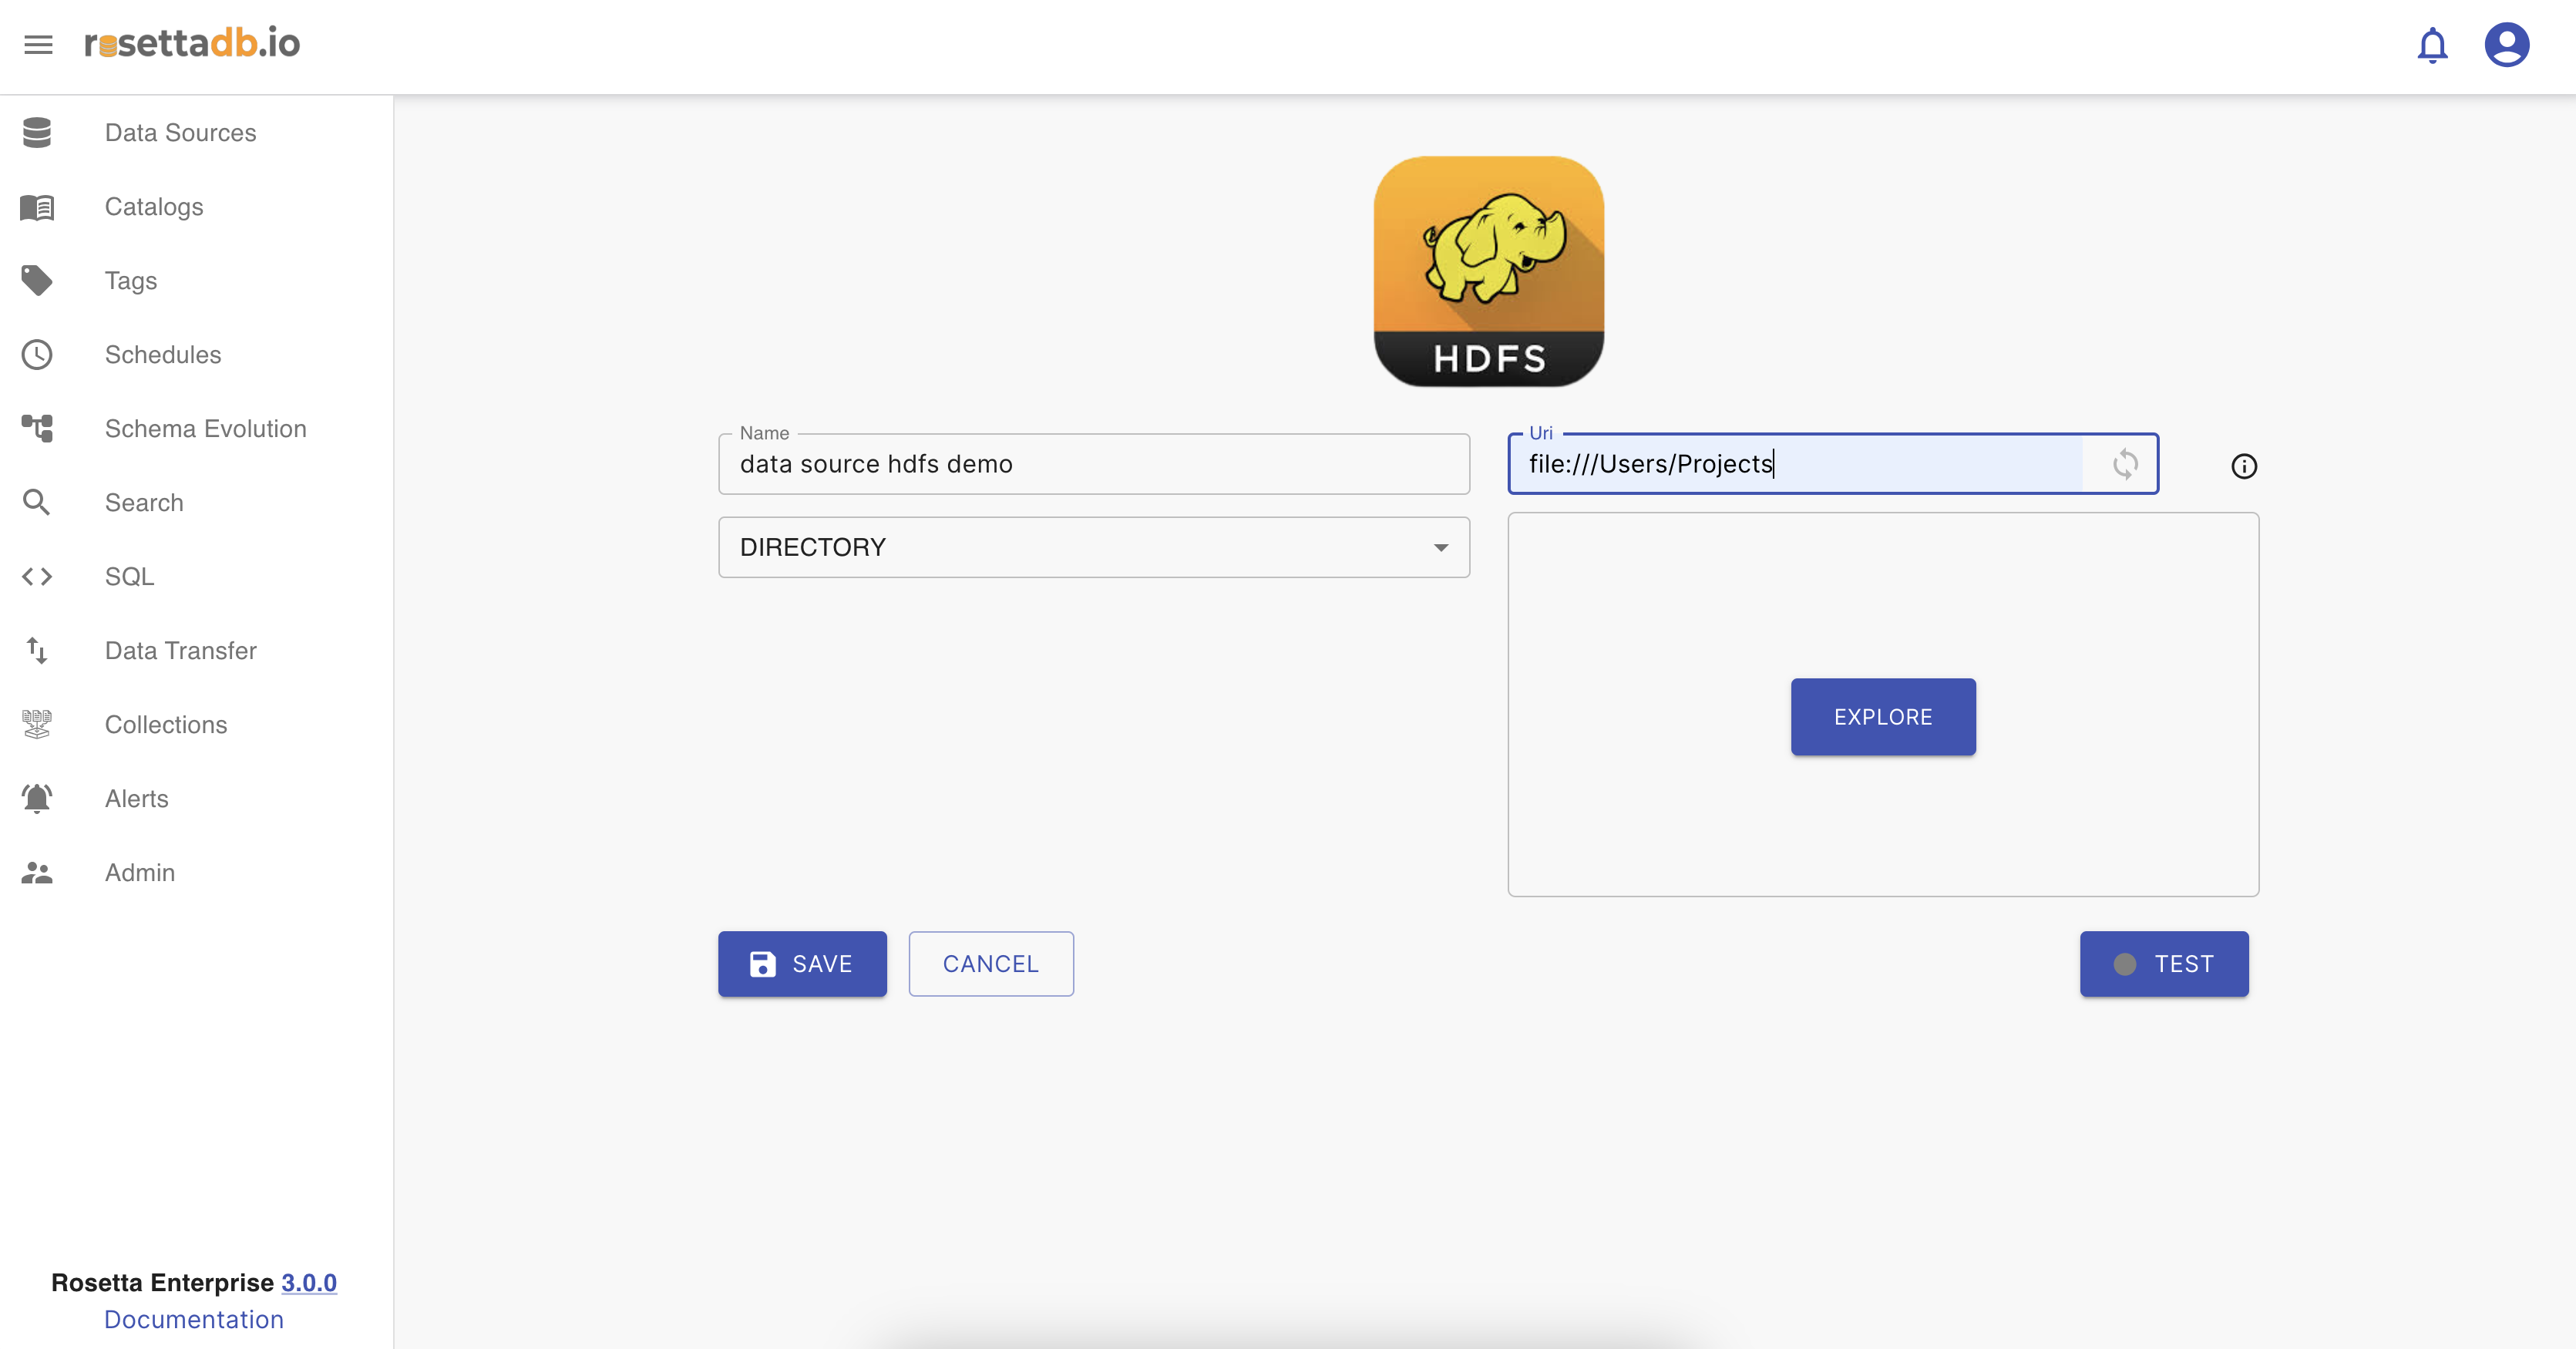Click into the Name input field
The width and height of the screenshot is (2576, 1349).
click(x=1093, y=465)
